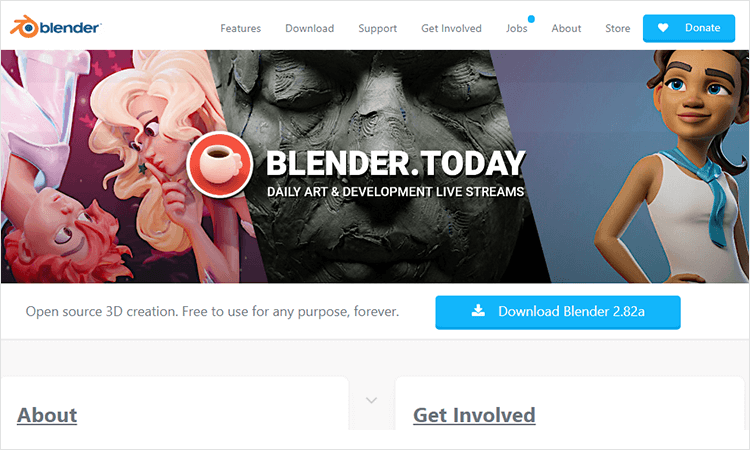Open the Get Involved nav link

(451, 28)
